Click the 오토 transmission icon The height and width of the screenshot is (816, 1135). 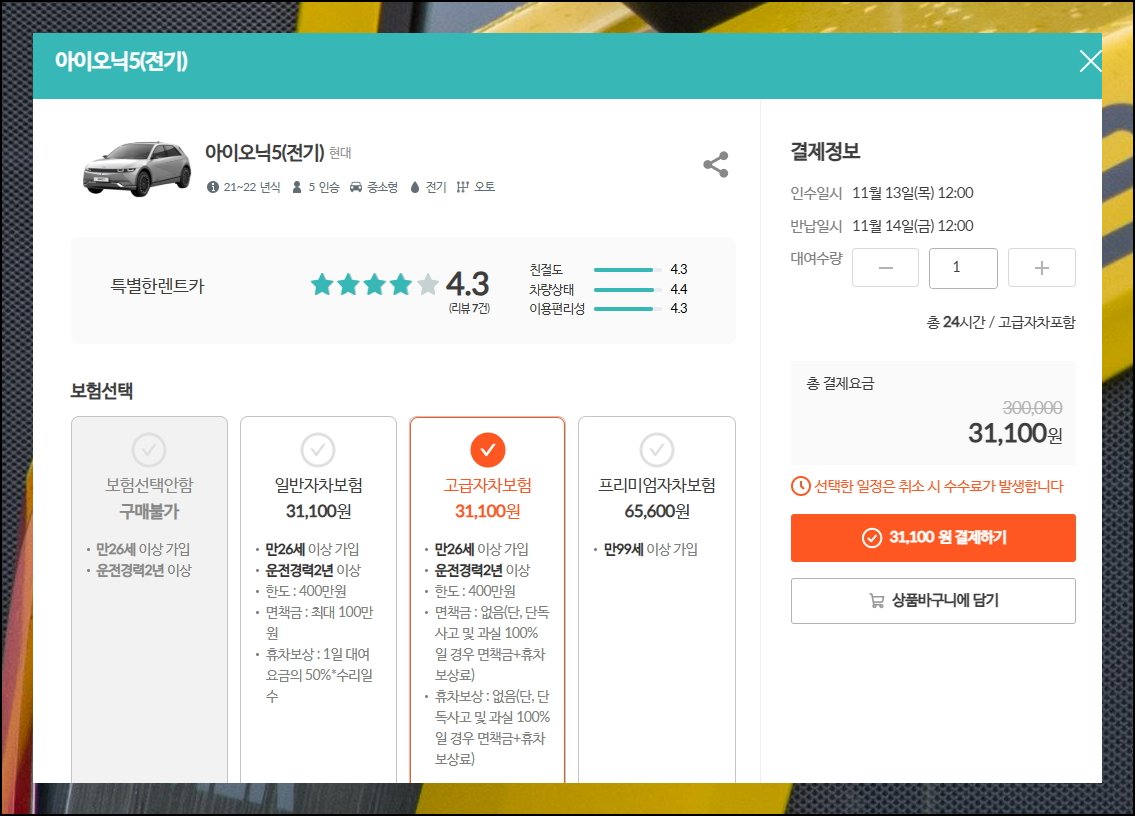[x=463, y=187]
